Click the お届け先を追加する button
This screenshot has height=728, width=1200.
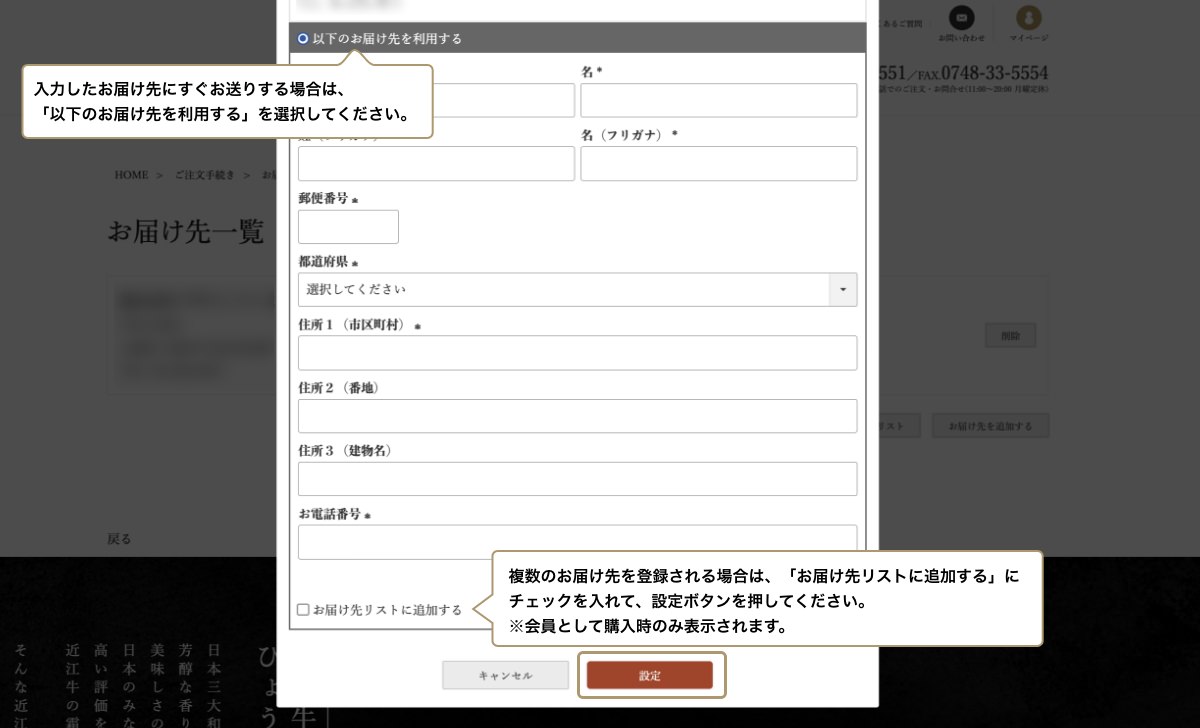pyautogui.click(x=990, y=425)
